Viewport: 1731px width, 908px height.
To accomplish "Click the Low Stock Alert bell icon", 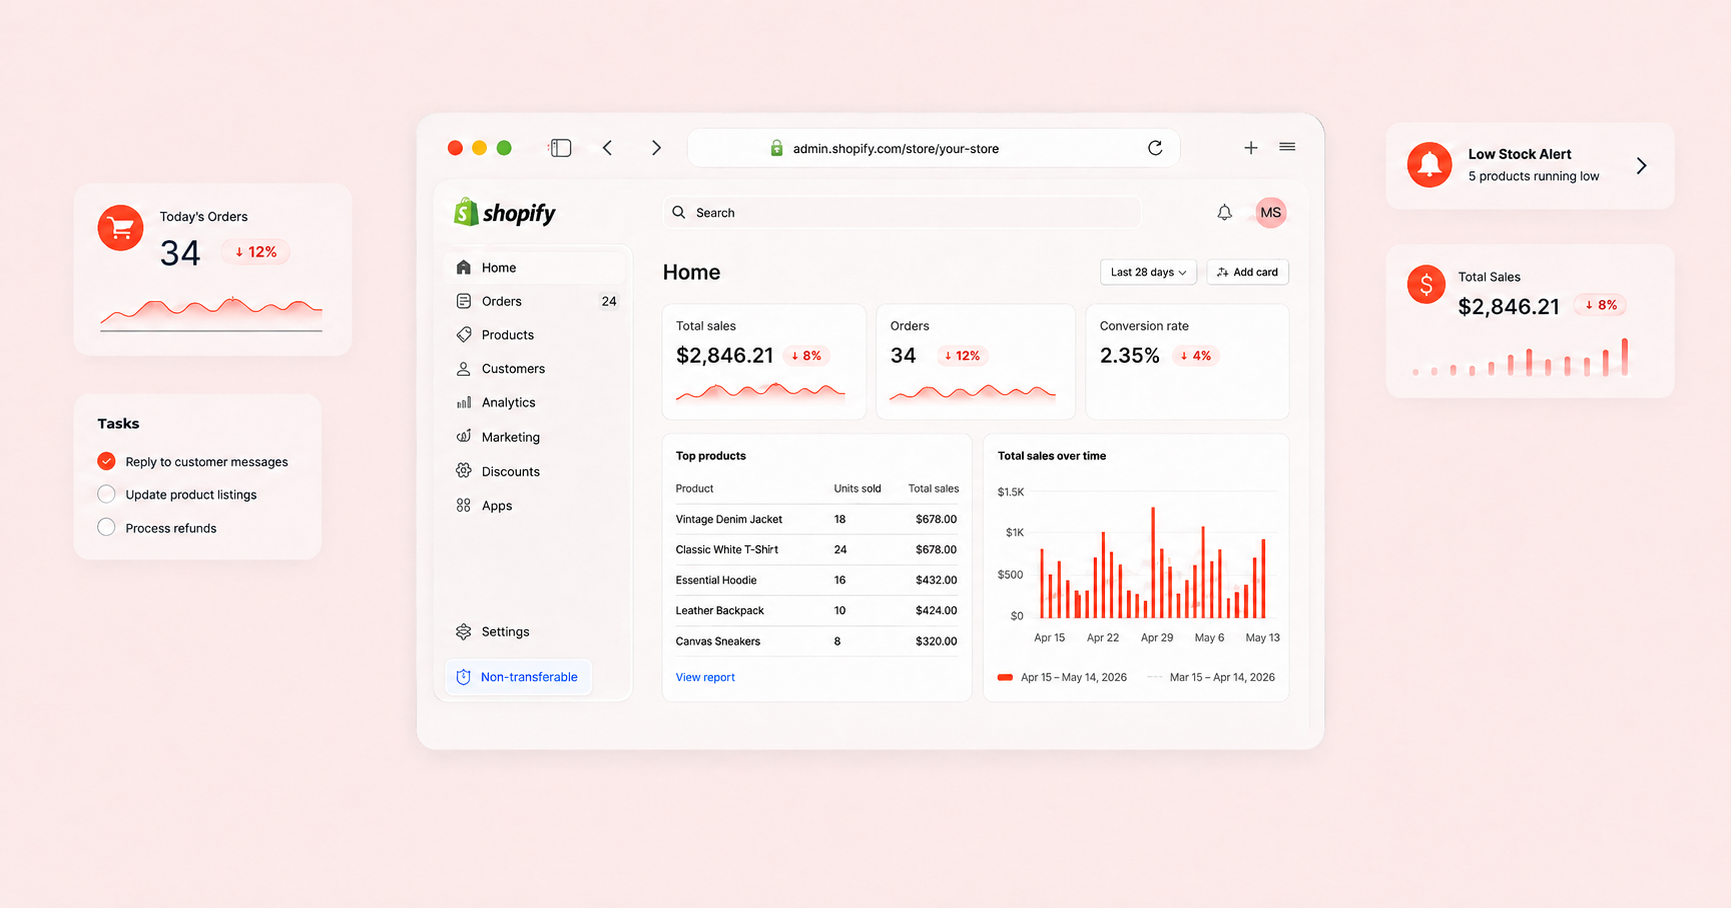I will pyautogui.click(x=1429, y=165).
